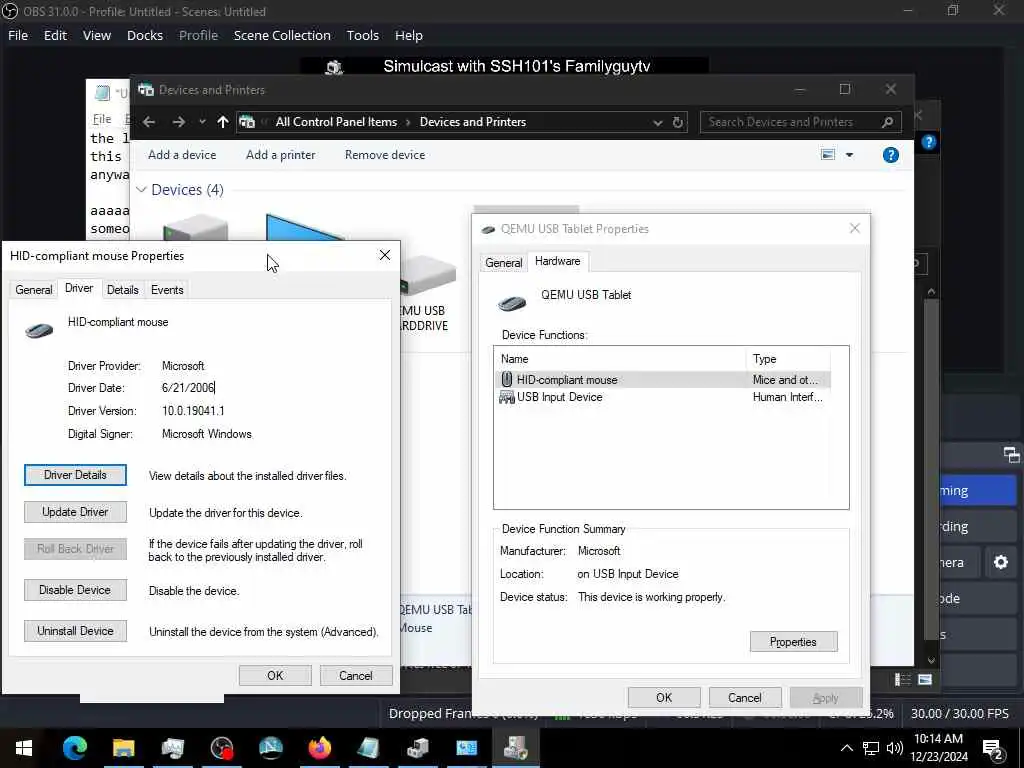Open the OBS File menu
The height and width of the screenshot is (768, 1024).
coord(18,35)
